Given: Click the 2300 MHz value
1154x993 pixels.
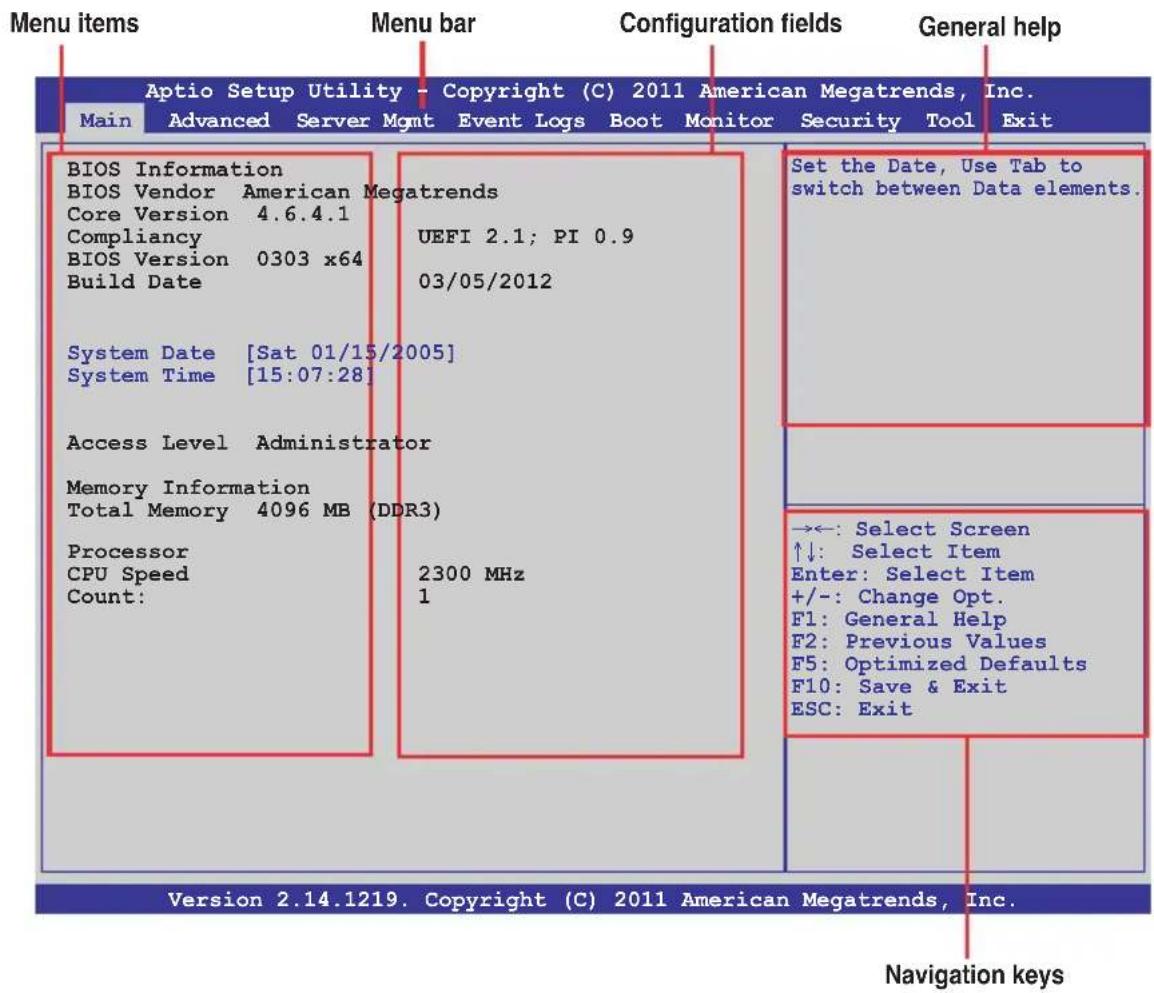Looking at the screenshot, I should tap(471, 574).
